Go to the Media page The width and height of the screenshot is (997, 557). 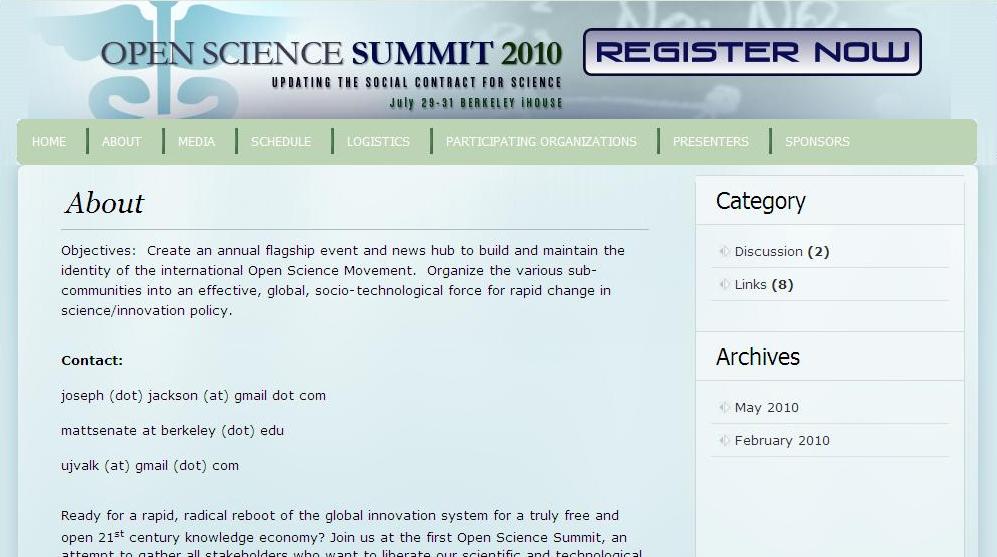(x=196, y=142)
